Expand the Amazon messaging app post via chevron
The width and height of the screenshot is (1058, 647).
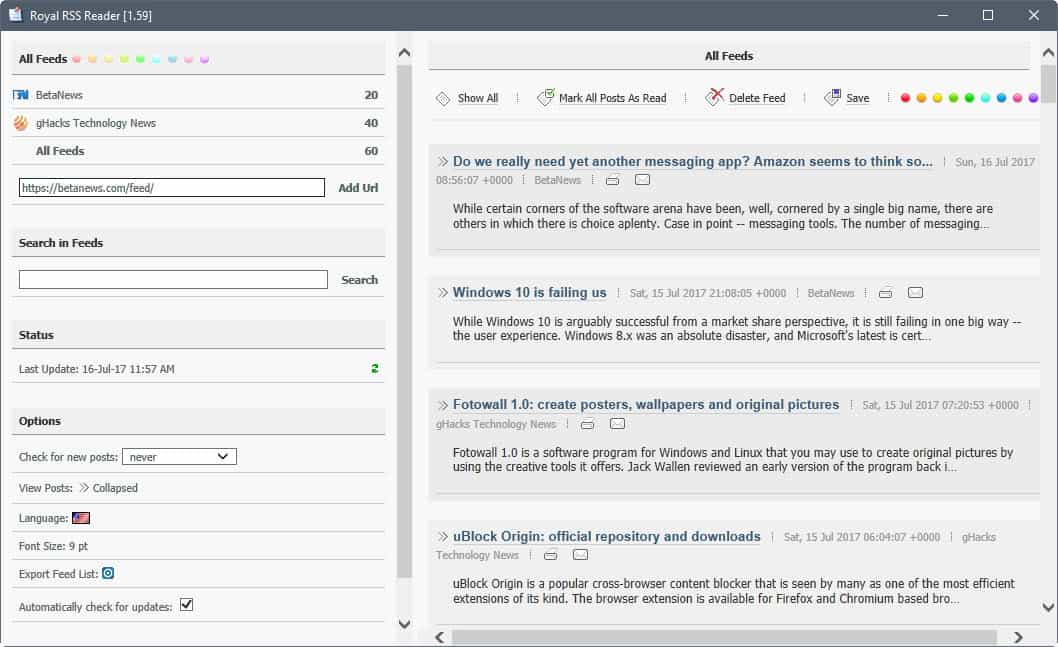(x=443, y=162)
